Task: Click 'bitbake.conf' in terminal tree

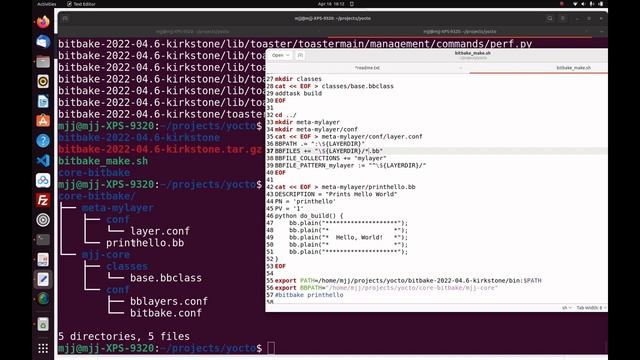Action: point(166,313)
